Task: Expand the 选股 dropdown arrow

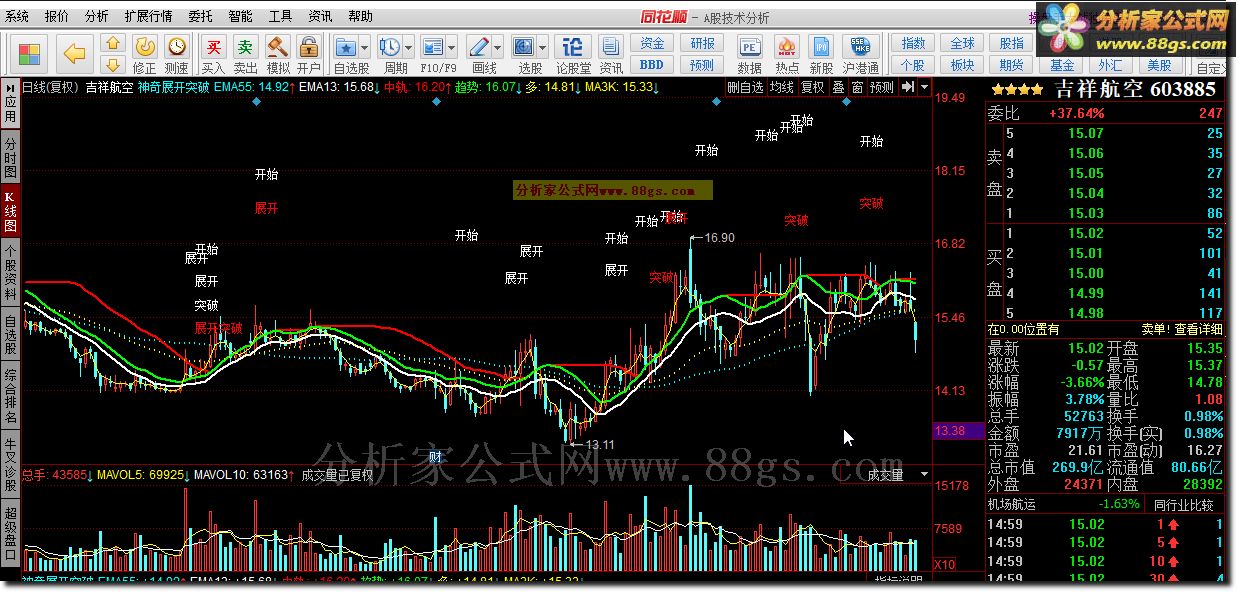Action: click(543, 47)
